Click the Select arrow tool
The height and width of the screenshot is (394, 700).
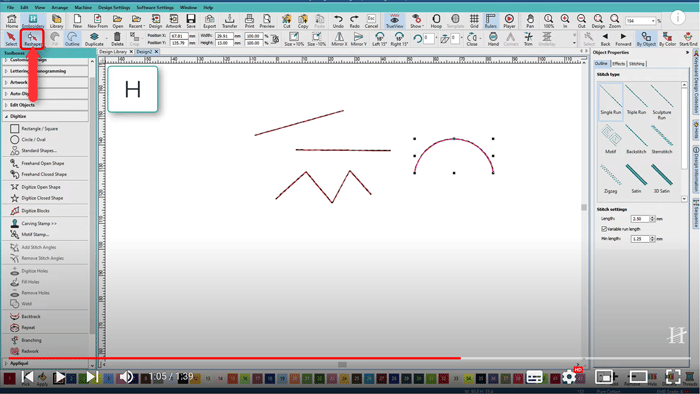11,39
